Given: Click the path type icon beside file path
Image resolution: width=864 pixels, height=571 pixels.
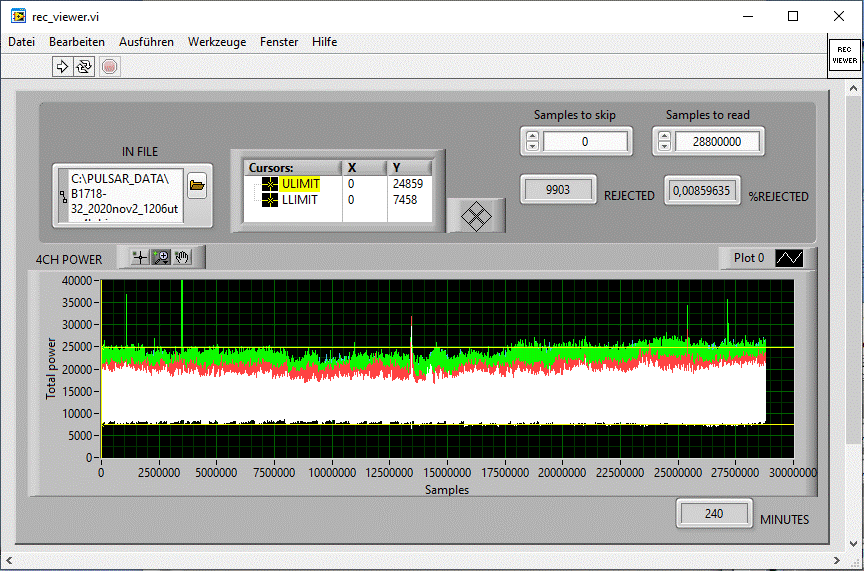Looking at the screenshot, I should tap(64, 196).
